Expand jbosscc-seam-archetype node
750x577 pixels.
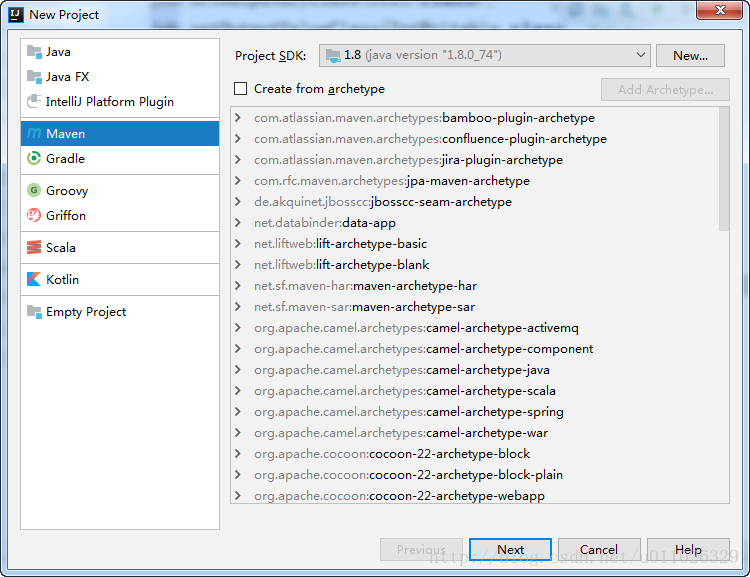point(238,202)
